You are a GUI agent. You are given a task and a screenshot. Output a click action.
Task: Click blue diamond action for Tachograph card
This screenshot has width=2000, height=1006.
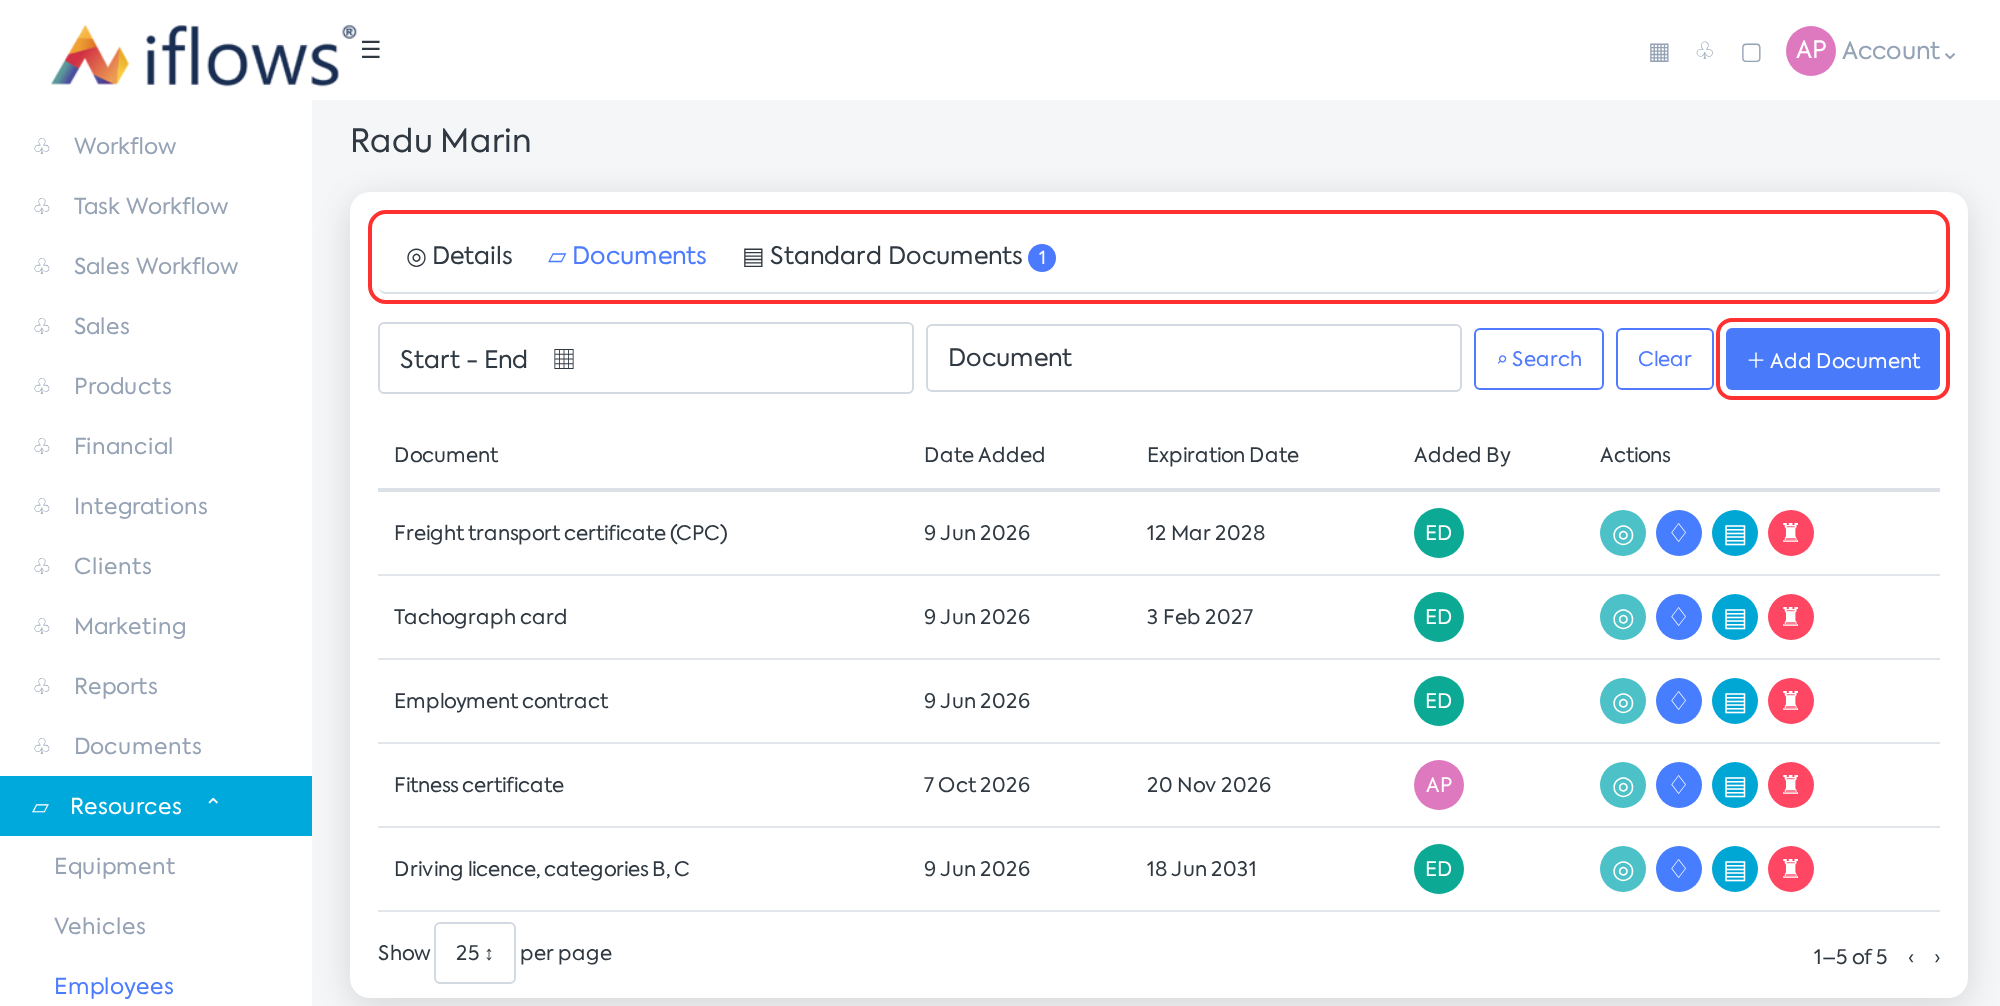[x=1679, y=617]
